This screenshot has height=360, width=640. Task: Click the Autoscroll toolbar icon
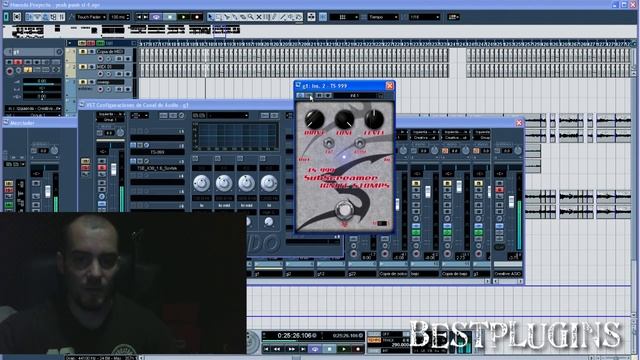[x=311, y=17]
